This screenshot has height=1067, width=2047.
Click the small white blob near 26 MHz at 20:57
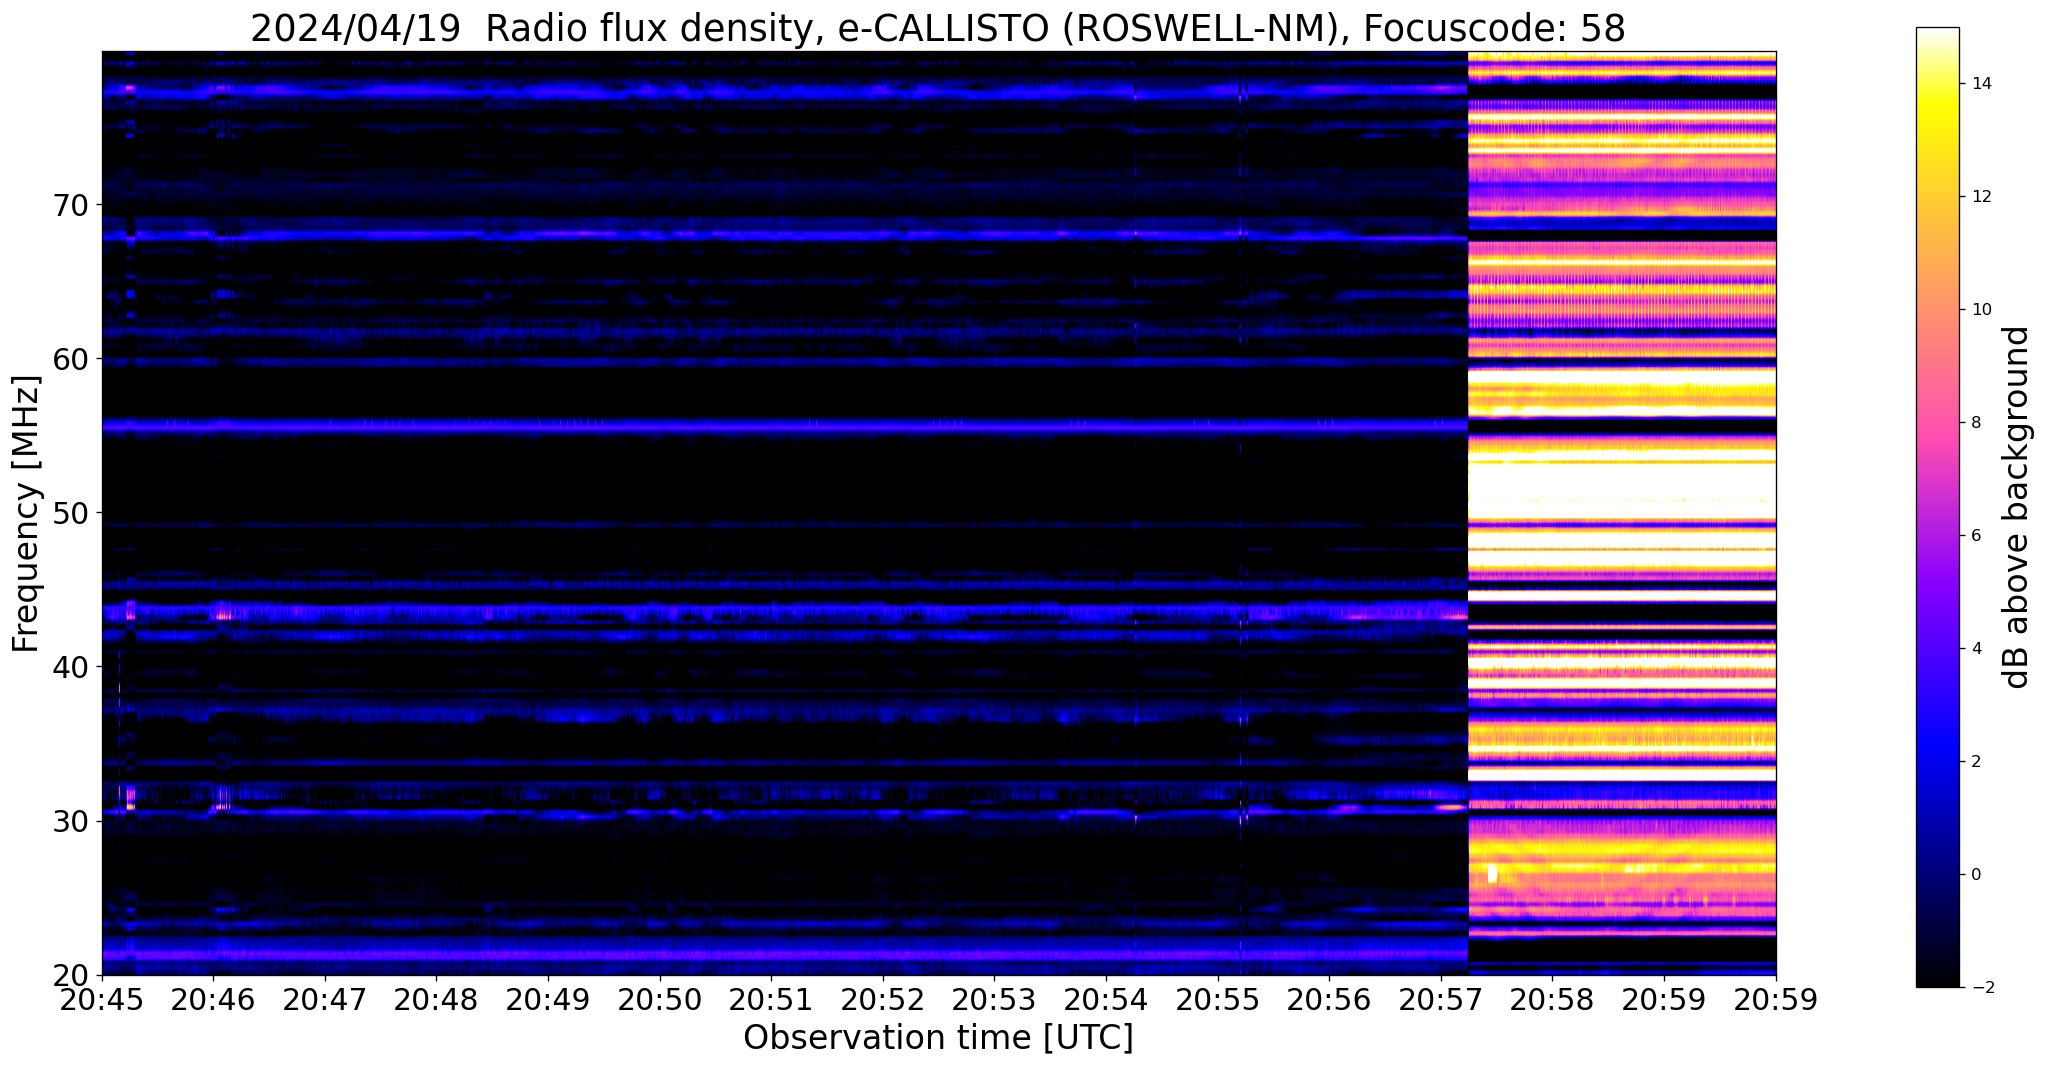click(x=1492, y=874)
